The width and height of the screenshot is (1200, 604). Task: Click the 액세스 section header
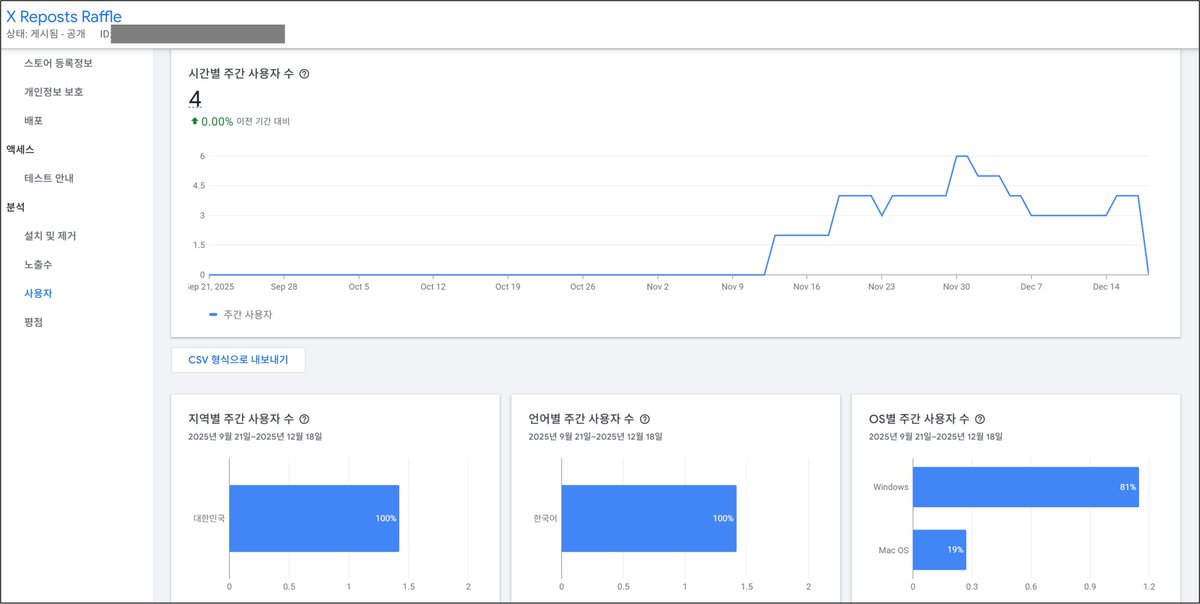click(x=20, y=149)
